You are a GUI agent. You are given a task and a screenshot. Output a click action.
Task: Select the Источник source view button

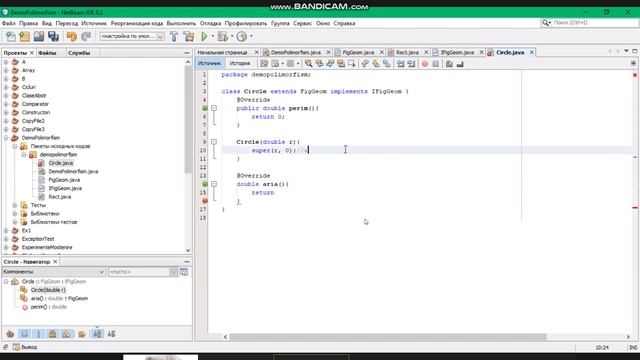[x=209, y=64]
